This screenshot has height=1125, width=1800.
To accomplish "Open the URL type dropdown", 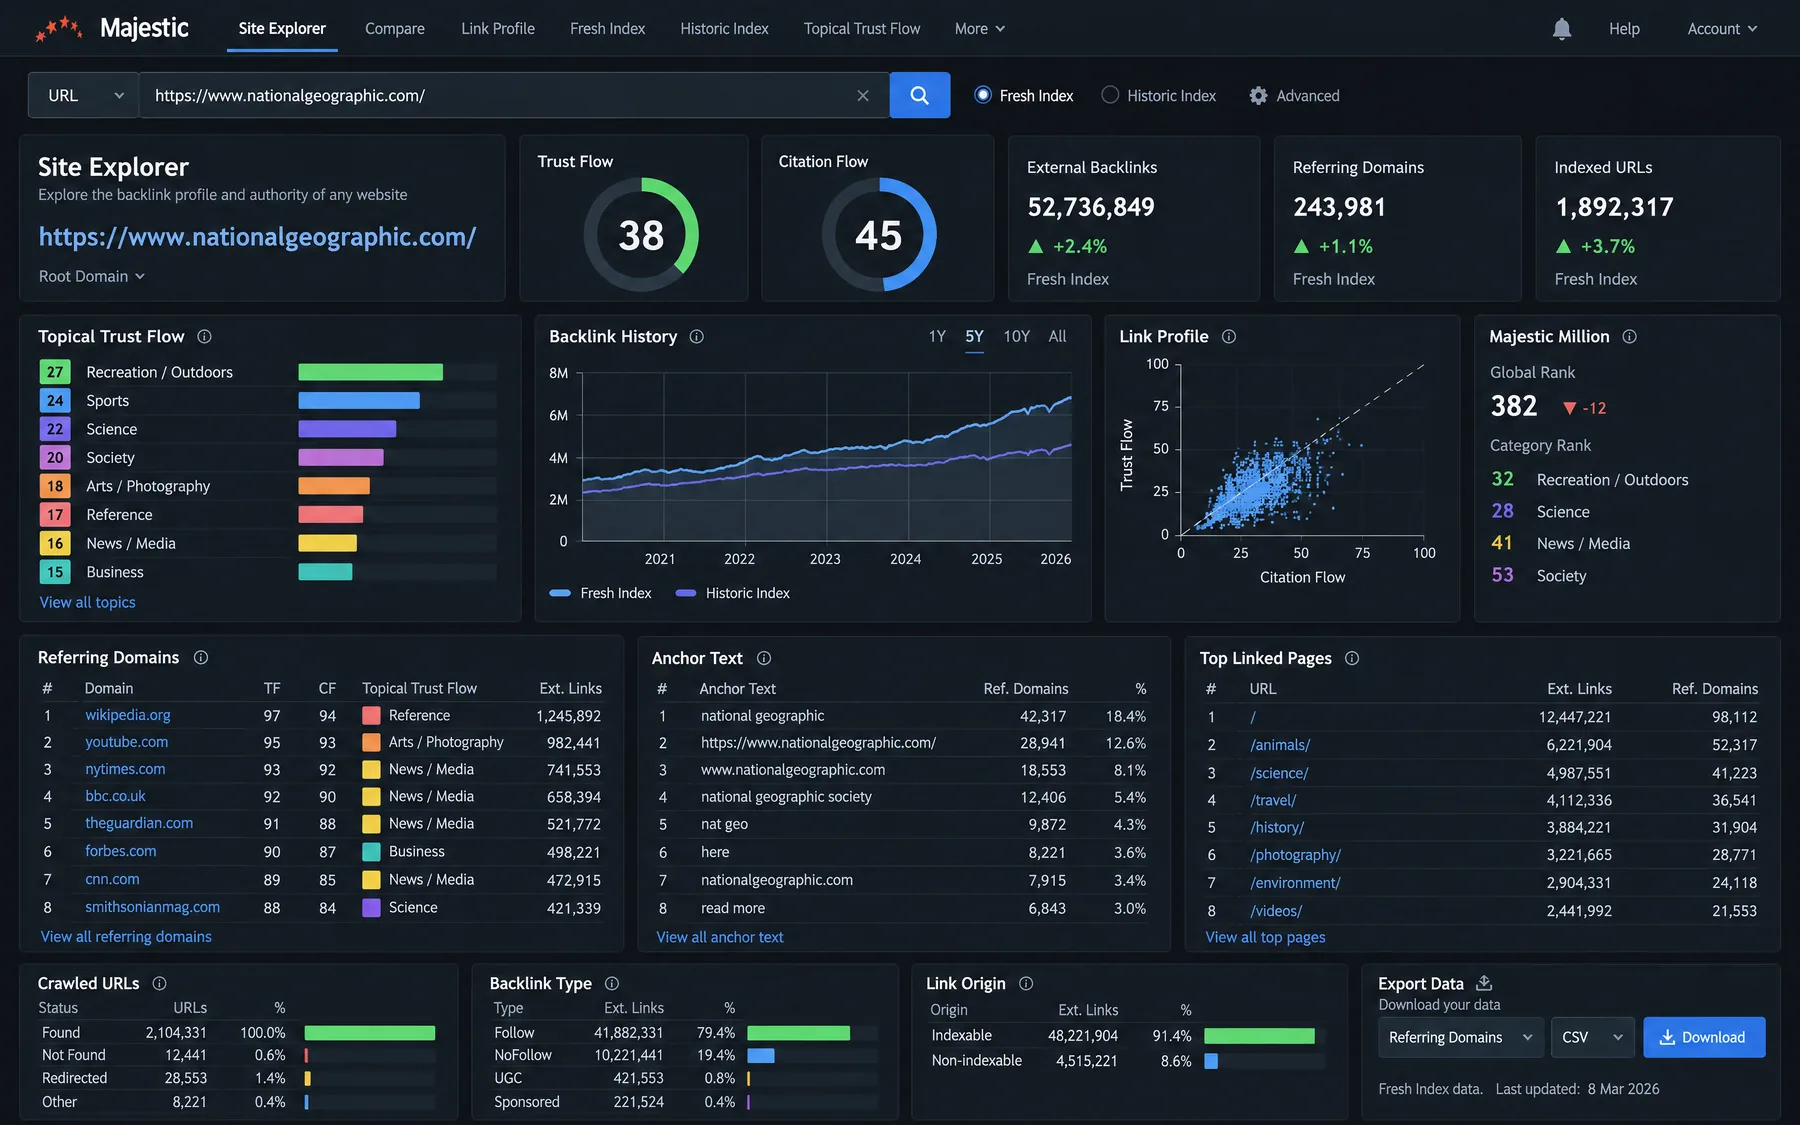I will click(83, 96).
